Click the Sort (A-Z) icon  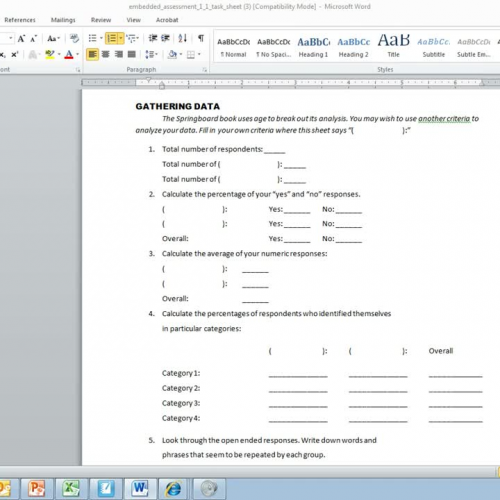pyautogui.click(x=182, y=38)
